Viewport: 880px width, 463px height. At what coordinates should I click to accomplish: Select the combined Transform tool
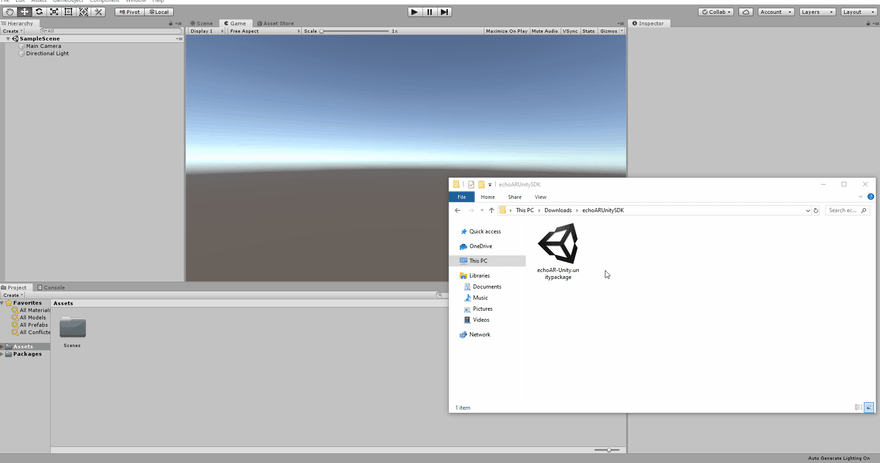(x=83, y=12)
